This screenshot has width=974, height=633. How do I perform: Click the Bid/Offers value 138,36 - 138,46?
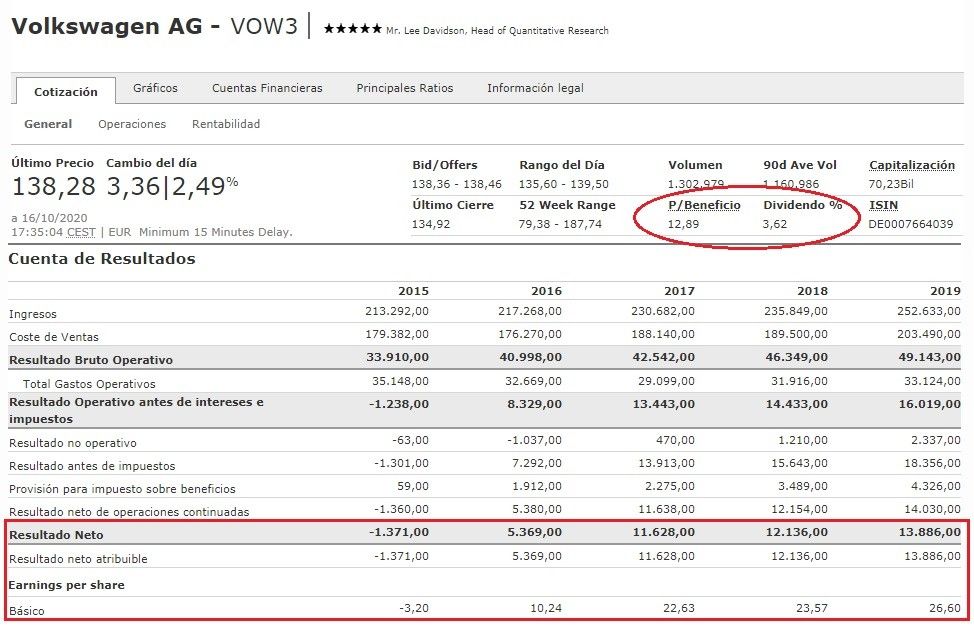click(x=456, y=184)
